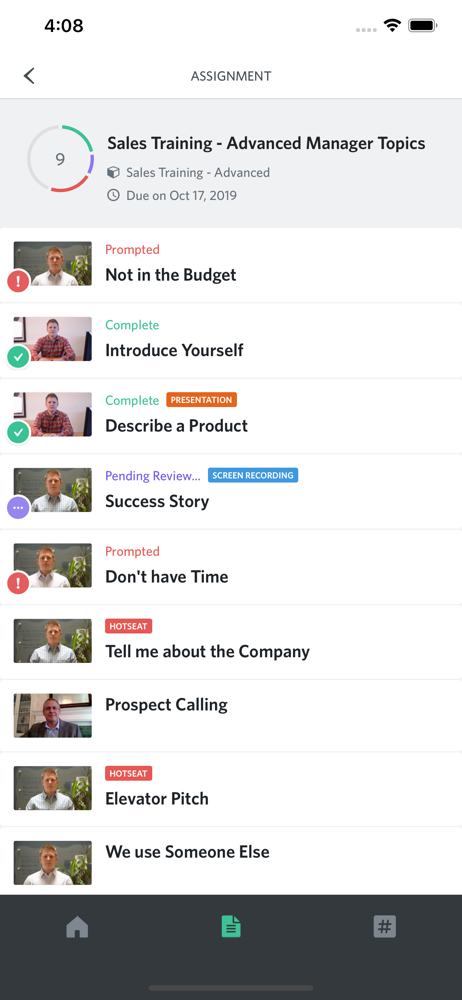Image resolution: width=462 pixels, height=1000 pixels.
Task: Tap the HOTSEAT badge above Elevator Pitch
Action: (129, 774)
